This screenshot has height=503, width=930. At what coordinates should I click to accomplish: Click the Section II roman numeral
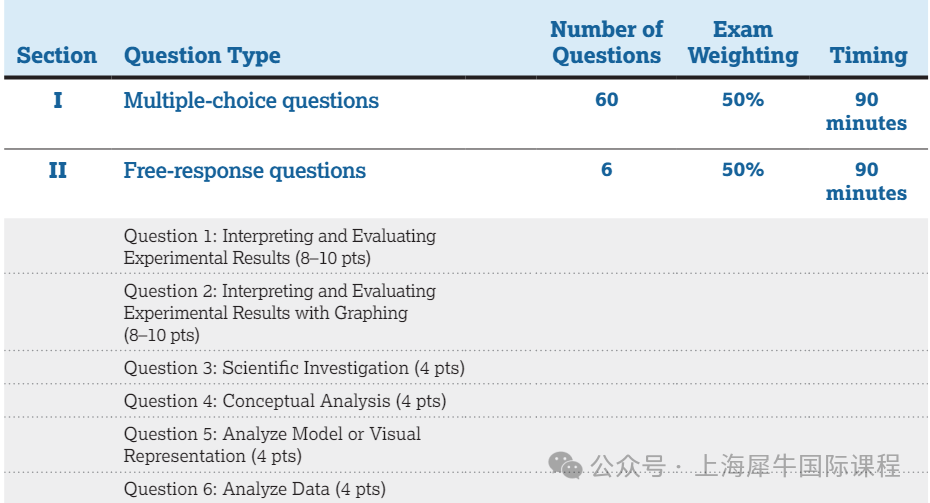[57, 171]
